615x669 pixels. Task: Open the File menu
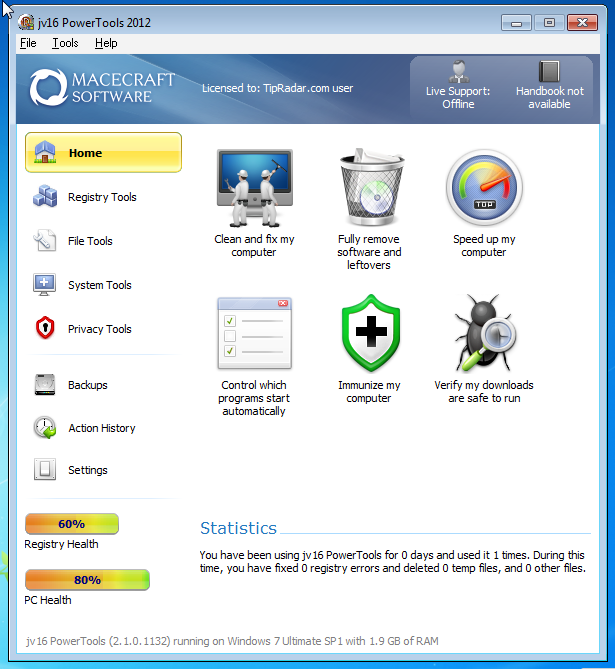[x=28, y=43]
